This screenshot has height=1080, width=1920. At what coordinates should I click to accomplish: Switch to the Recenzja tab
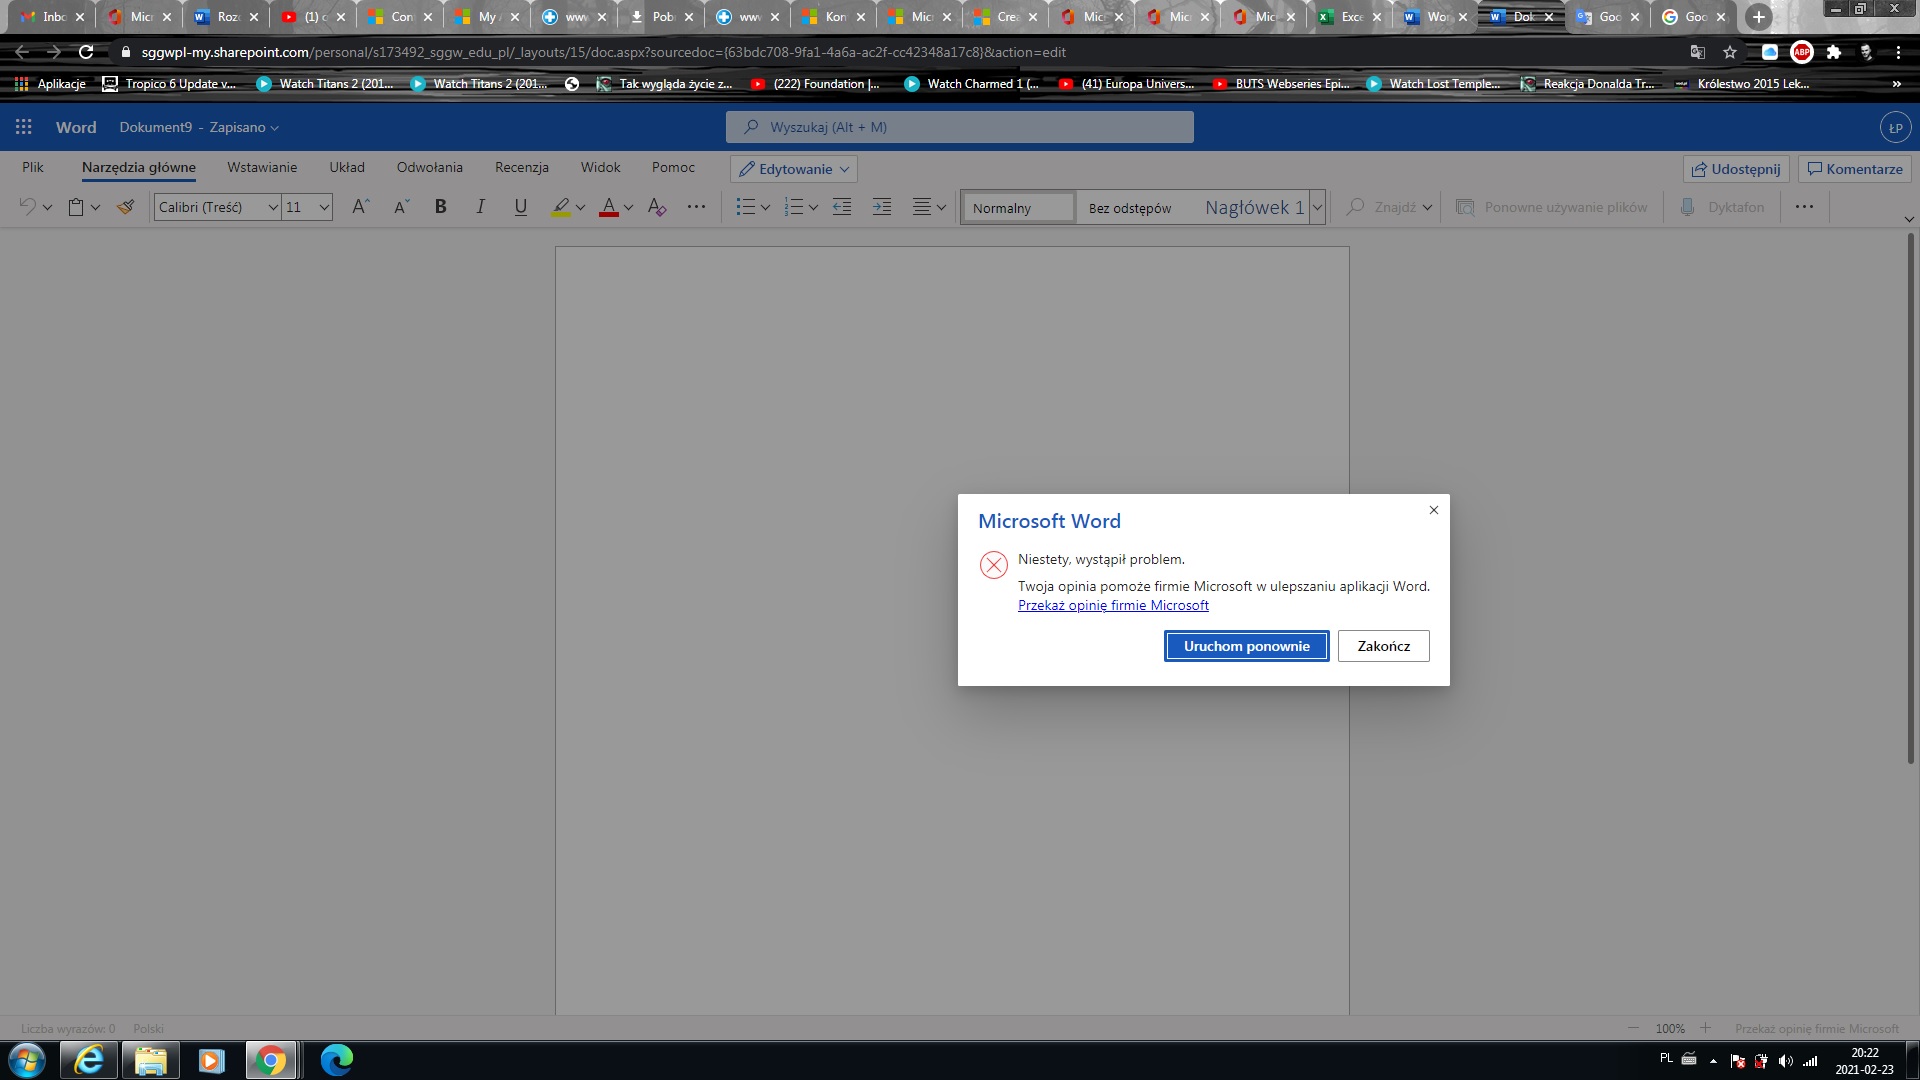(522, 167)
